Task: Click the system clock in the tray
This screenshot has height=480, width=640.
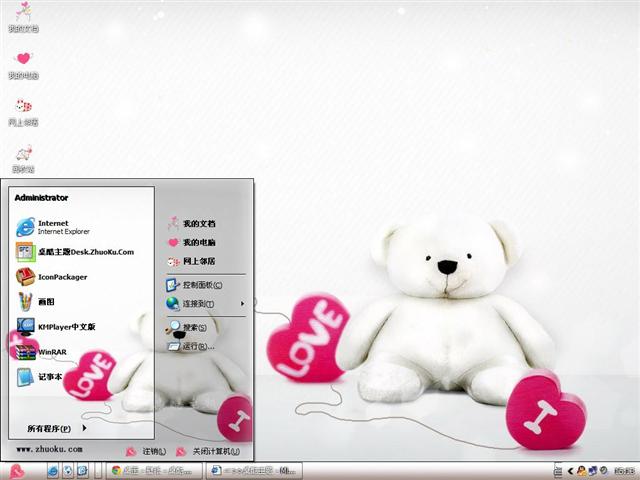Action: pyautogui.click(x=624, y=471)
